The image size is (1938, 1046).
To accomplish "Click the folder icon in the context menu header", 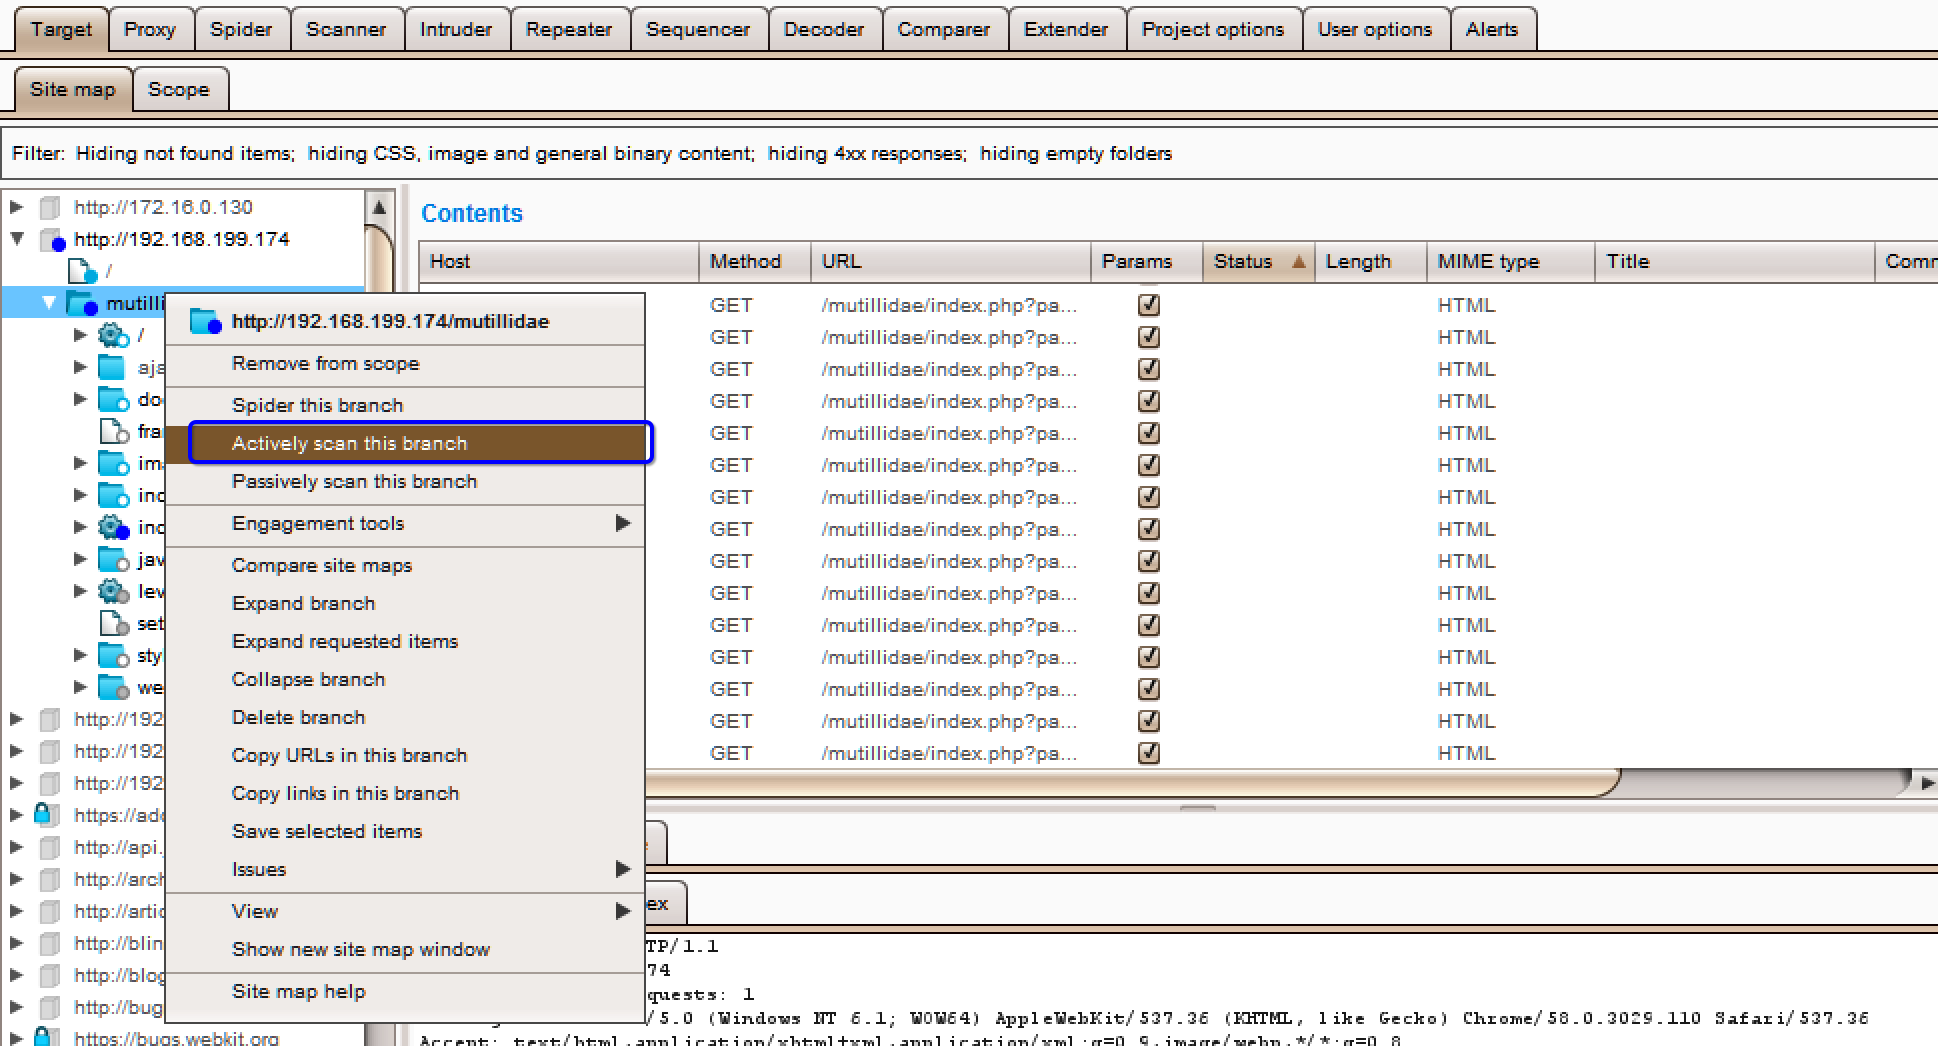I will 205,321.
